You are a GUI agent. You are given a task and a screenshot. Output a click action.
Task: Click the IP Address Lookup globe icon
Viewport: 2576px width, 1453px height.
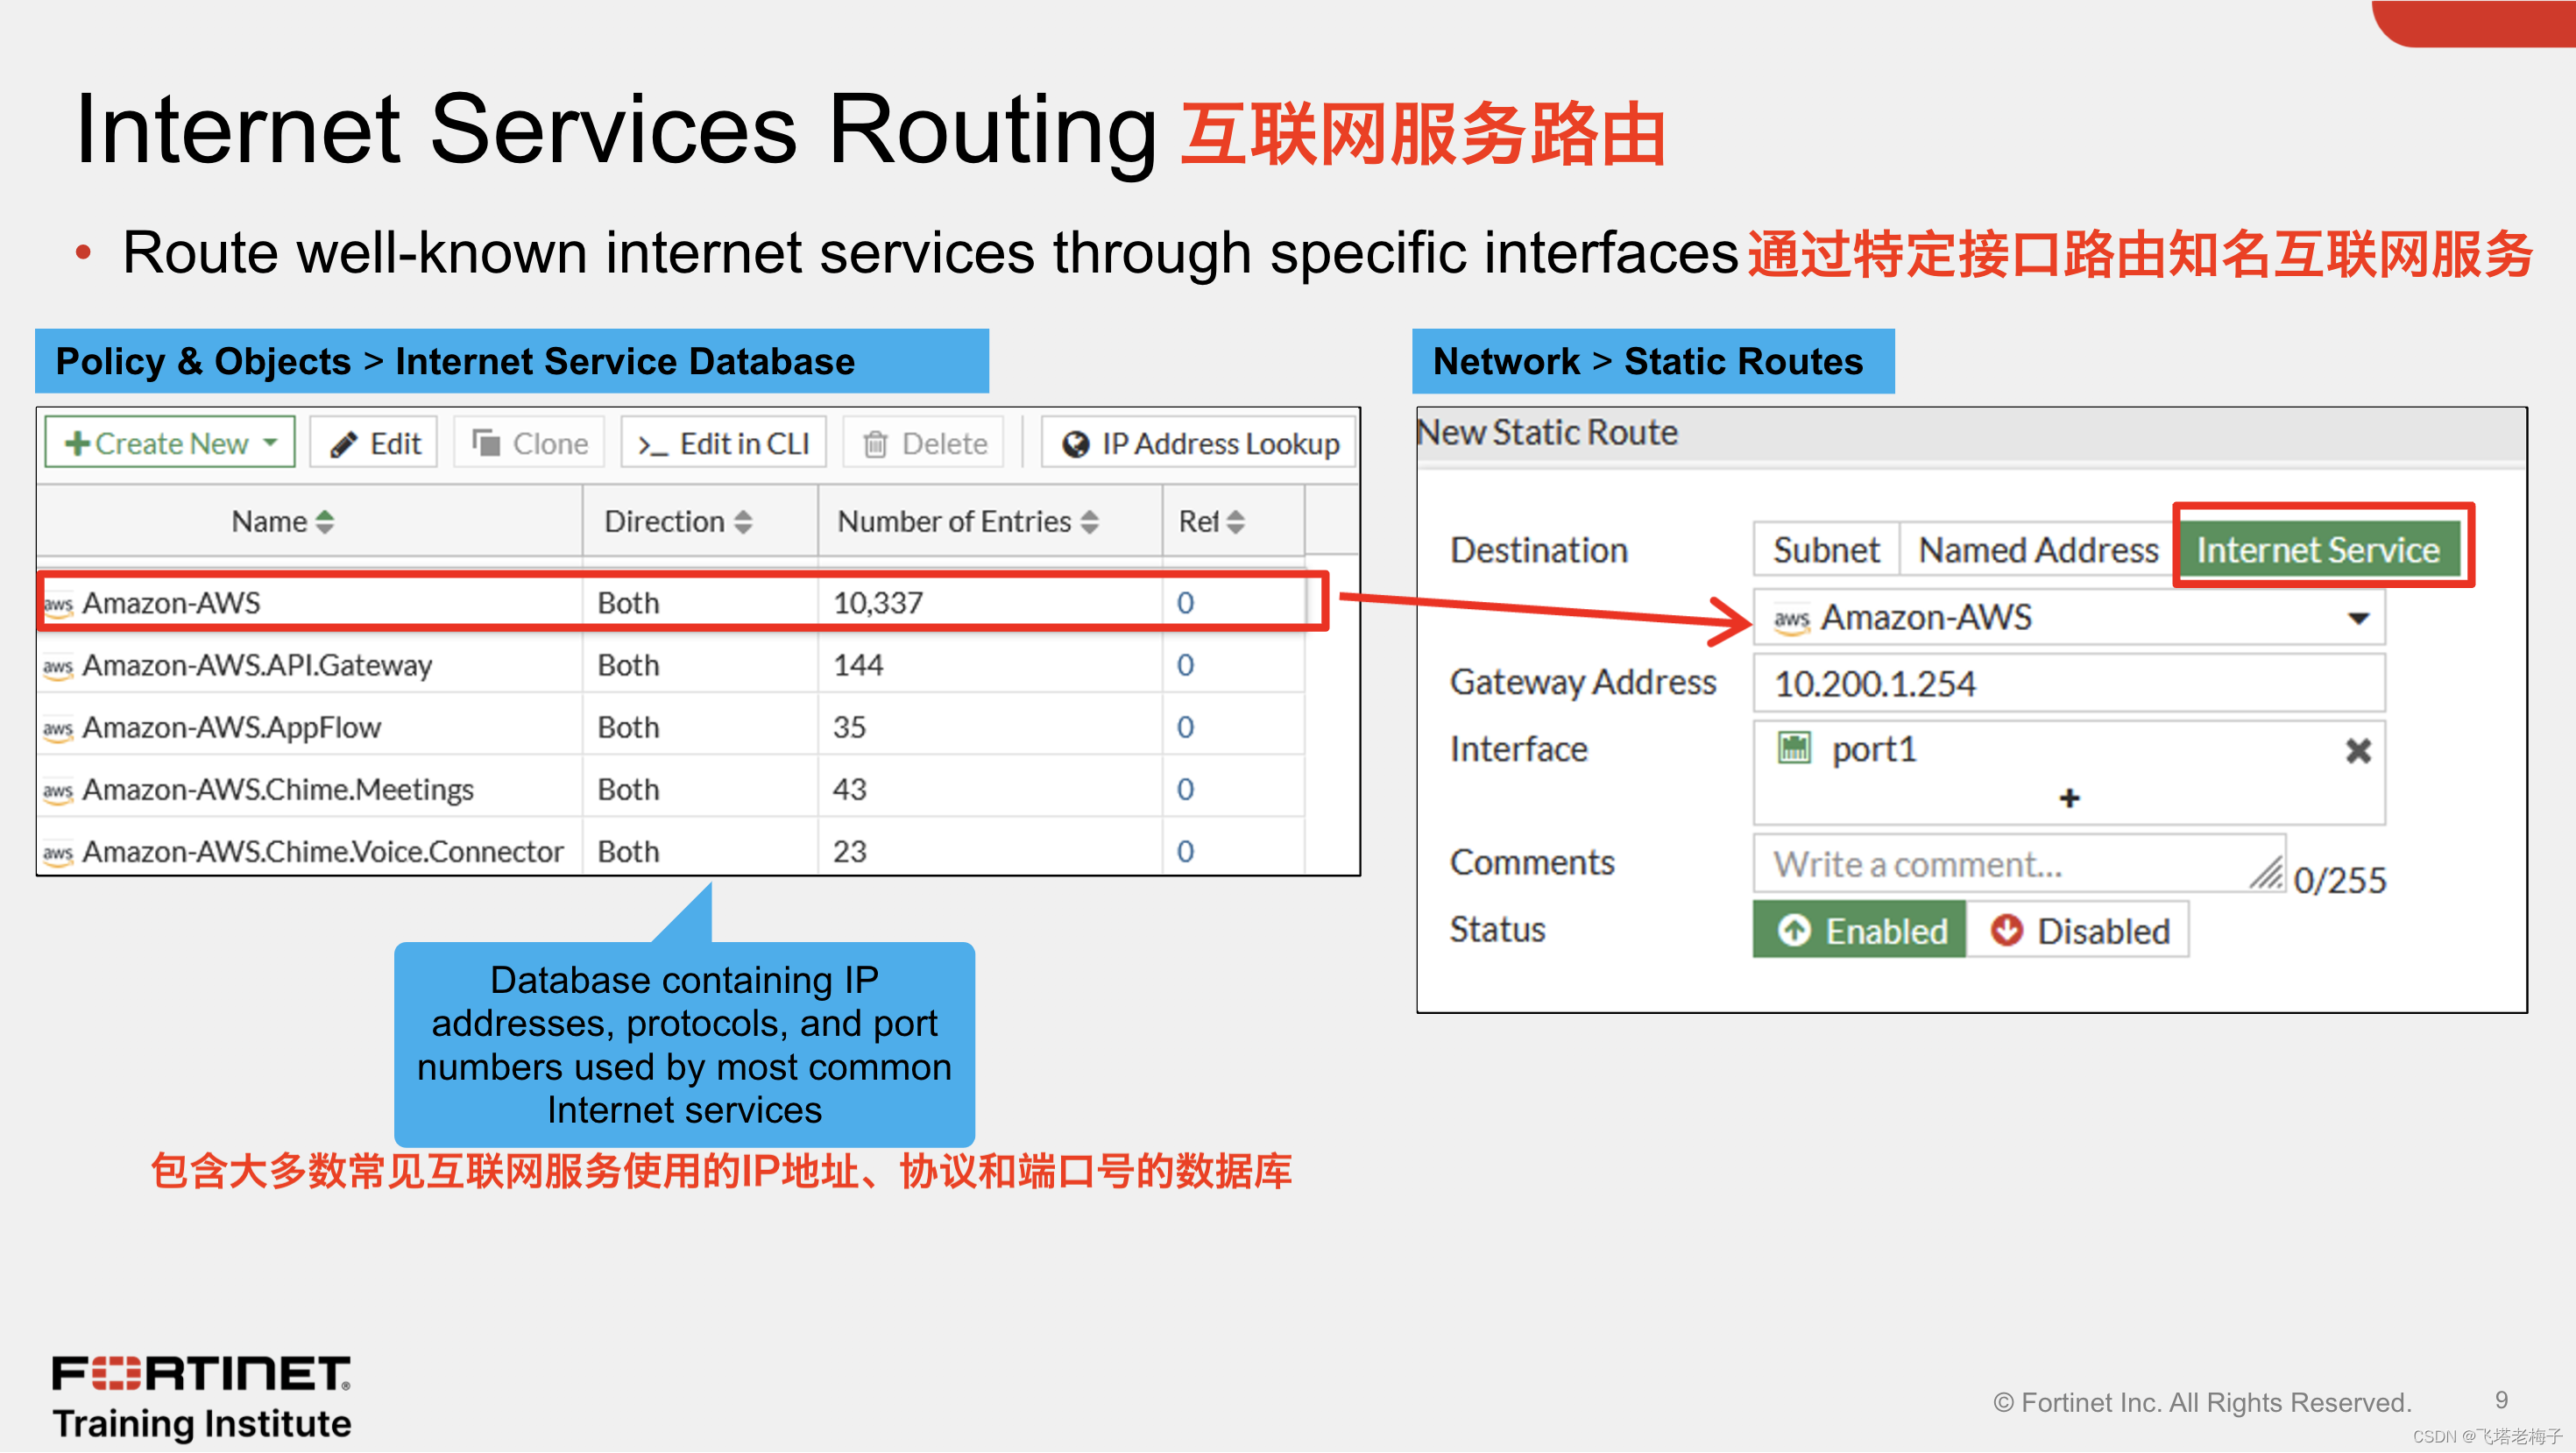point(1075,444)
